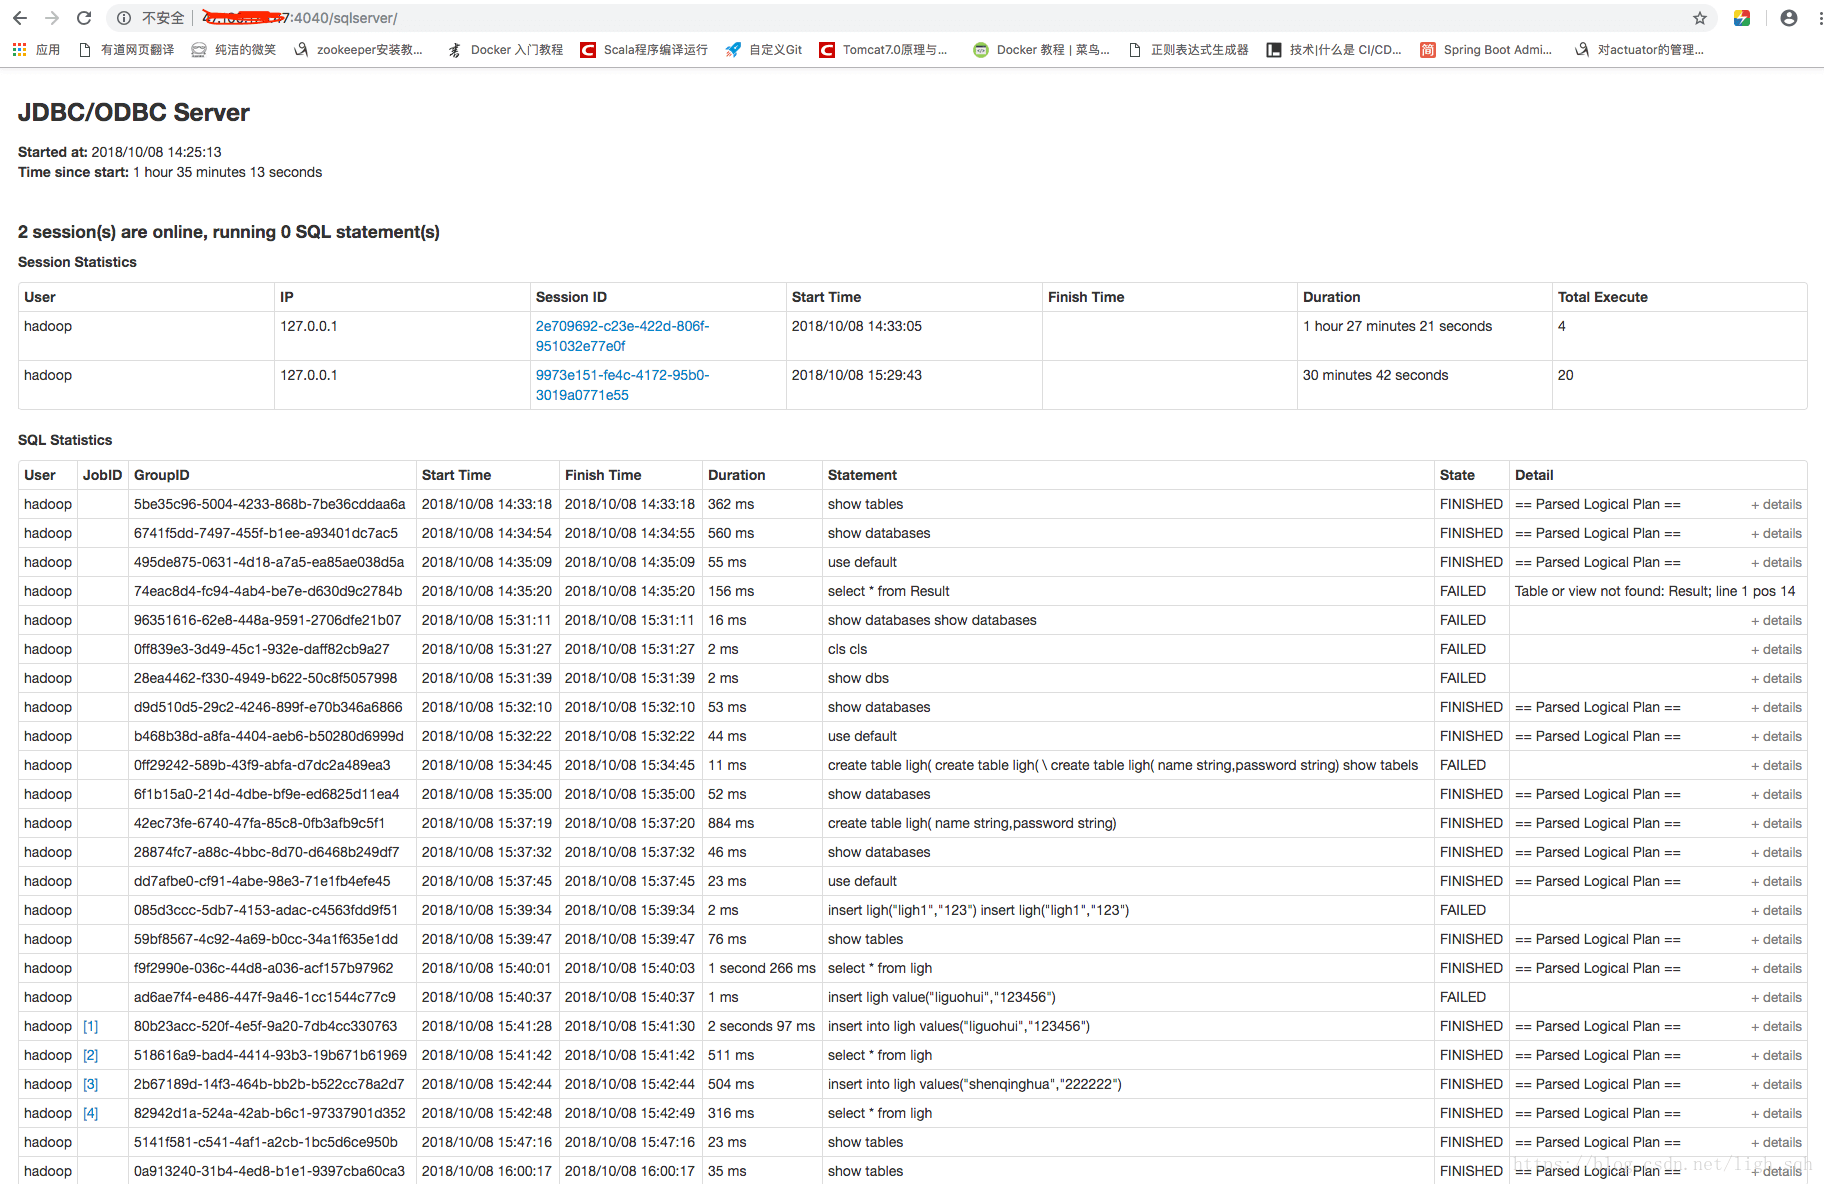
Task: Open the 技术什么是 CI/CD bookmark
Action: click(x=1334, y=49)
